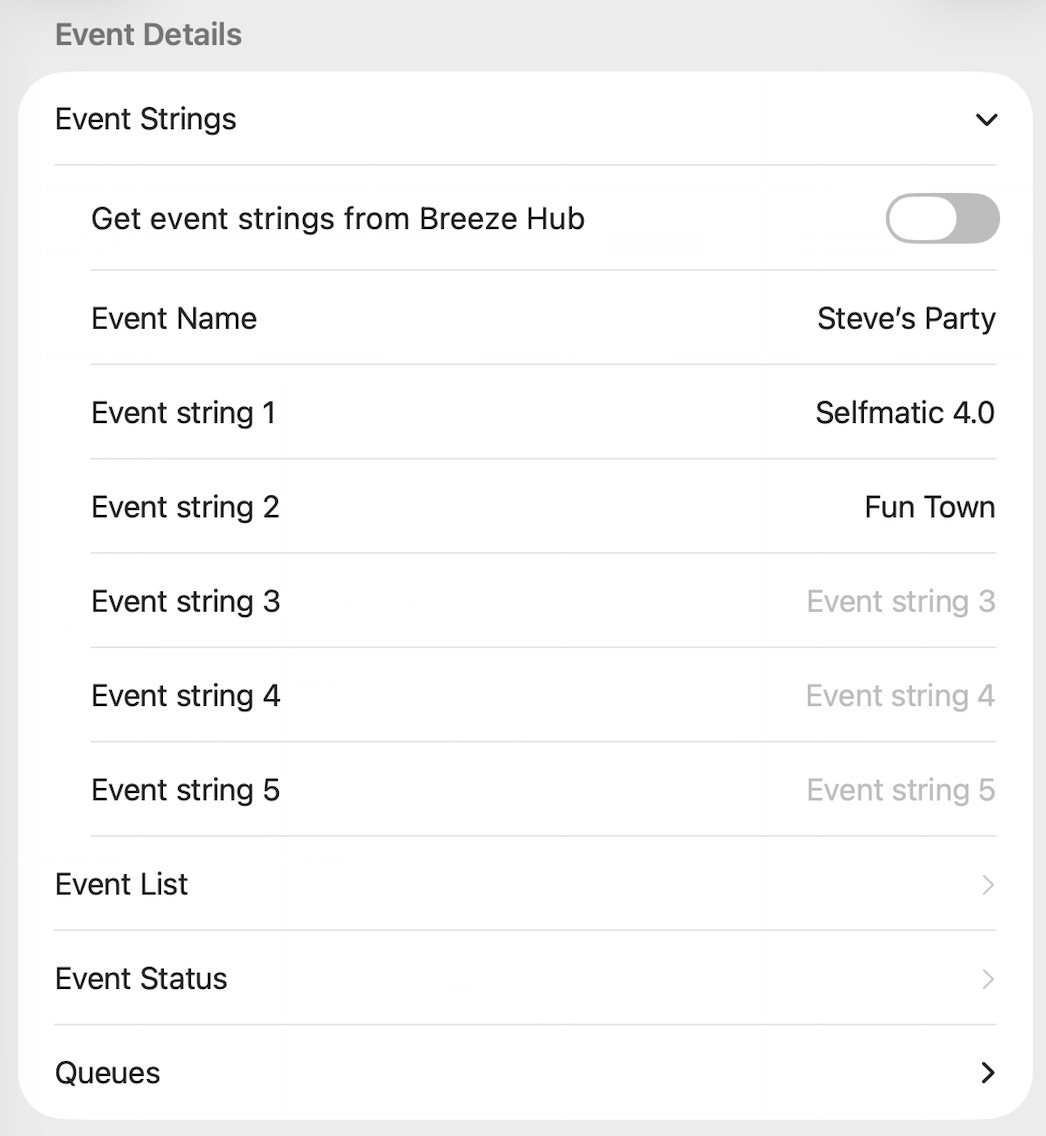Select the Event string 2 label
The height and width of the screenshot is (1136, 1046).
[x=185, y=507]
